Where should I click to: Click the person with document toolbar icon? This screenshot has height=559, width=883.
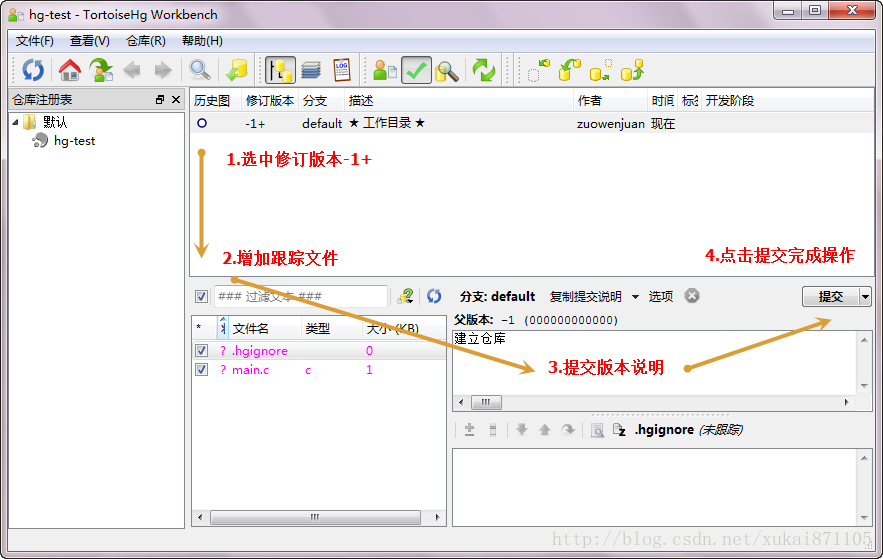tap(385, 70)
